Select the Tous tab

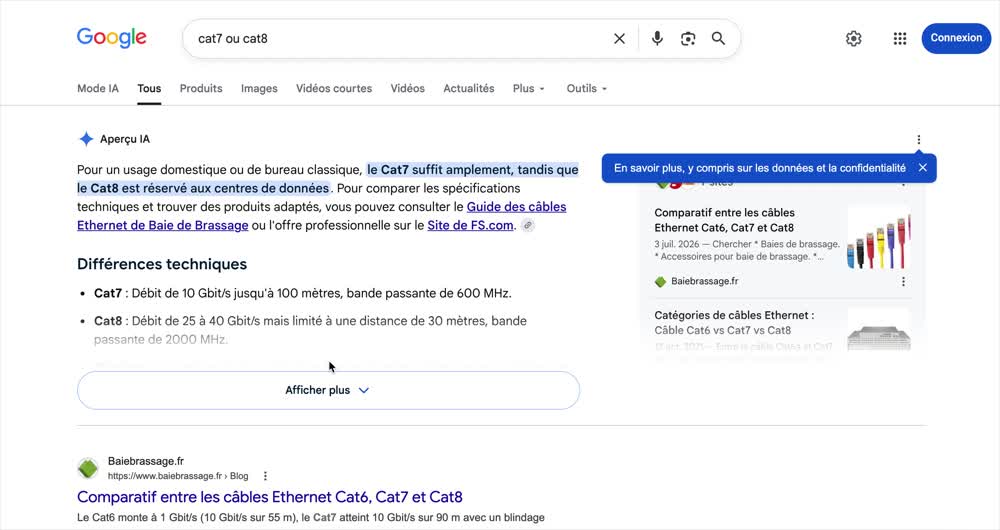(x=149, y=89)
